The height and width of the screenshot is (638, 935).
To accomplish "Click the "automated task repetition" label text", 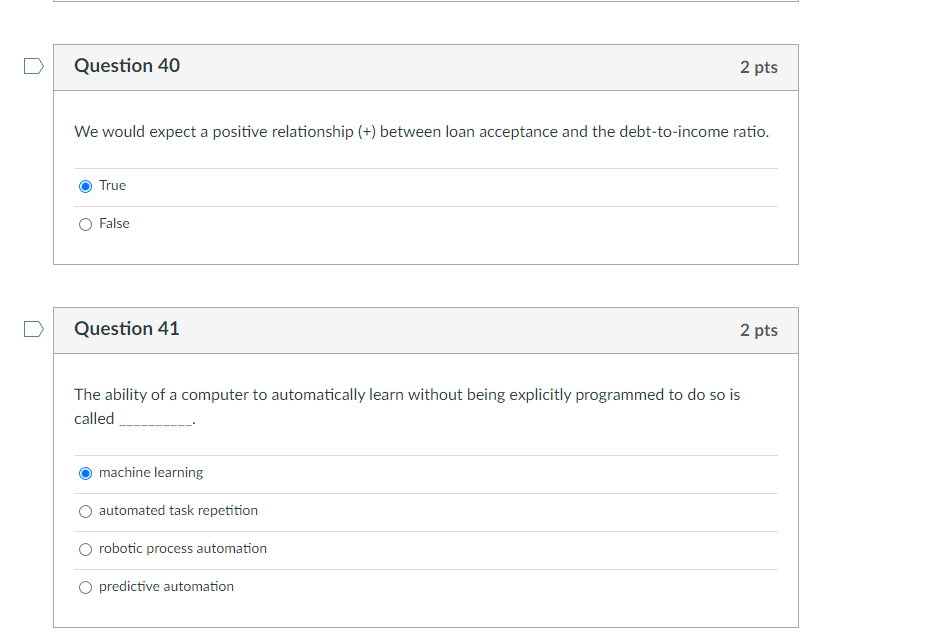I will coord(178,510).
